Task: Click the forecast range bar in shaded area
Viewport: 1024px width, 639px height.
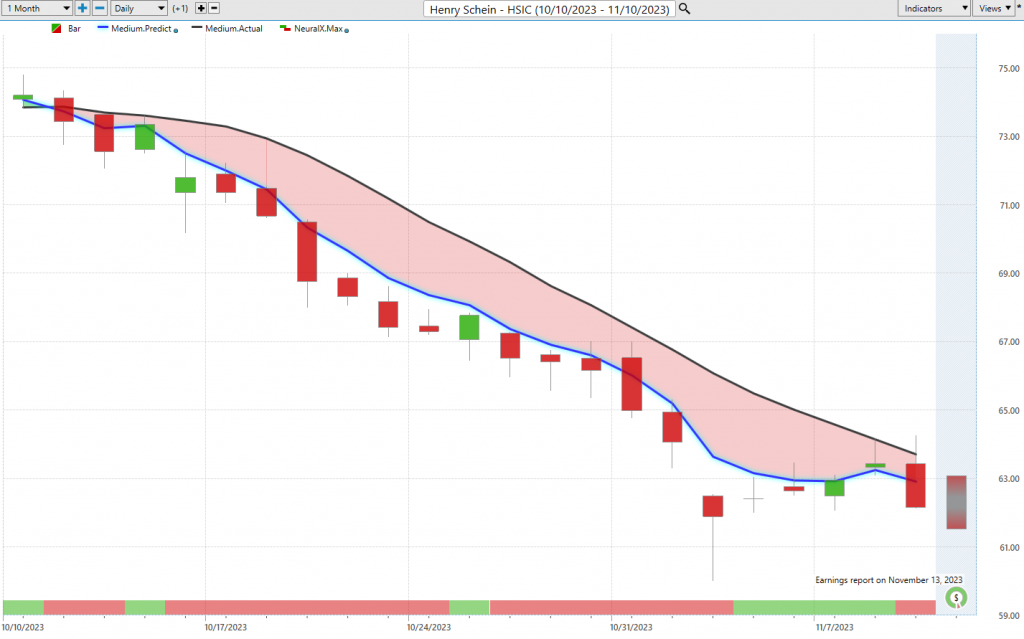Action: 956,502
